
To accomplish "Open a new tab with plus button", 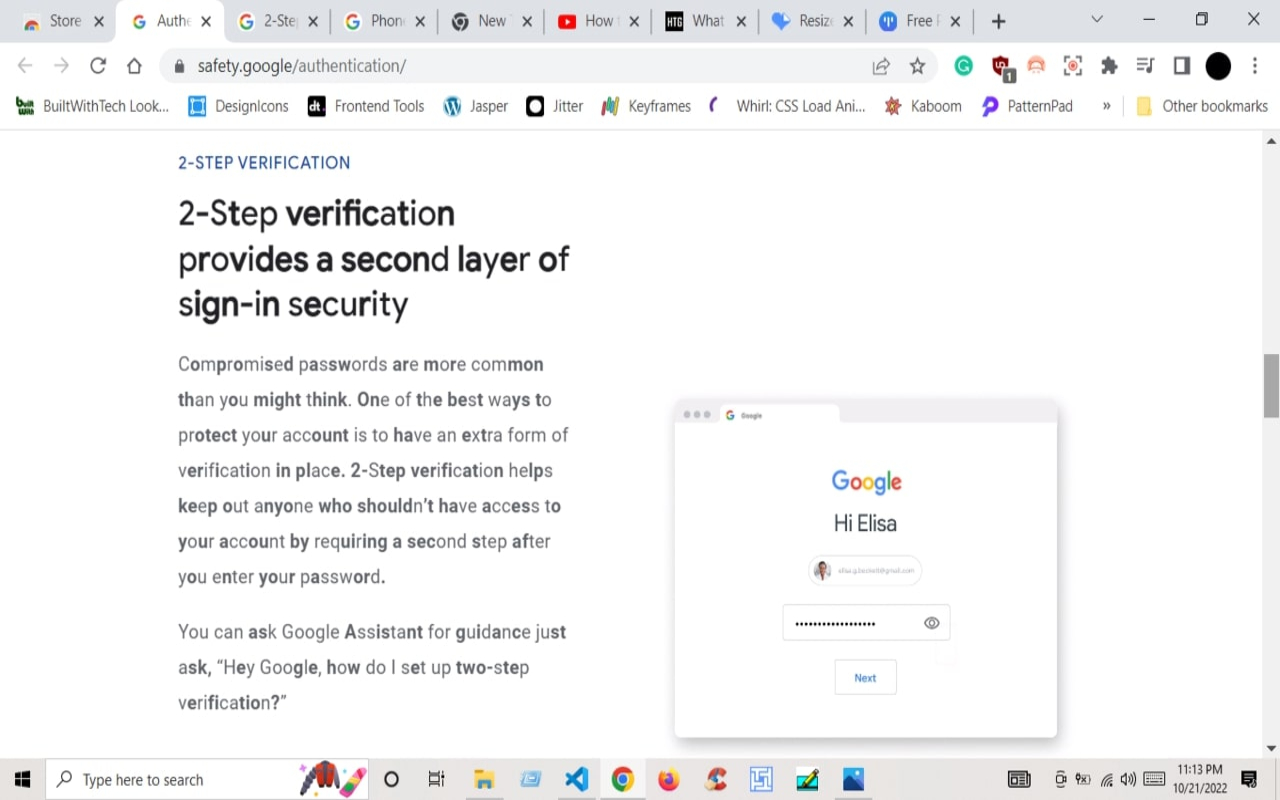I will click(x=998, y=21).
